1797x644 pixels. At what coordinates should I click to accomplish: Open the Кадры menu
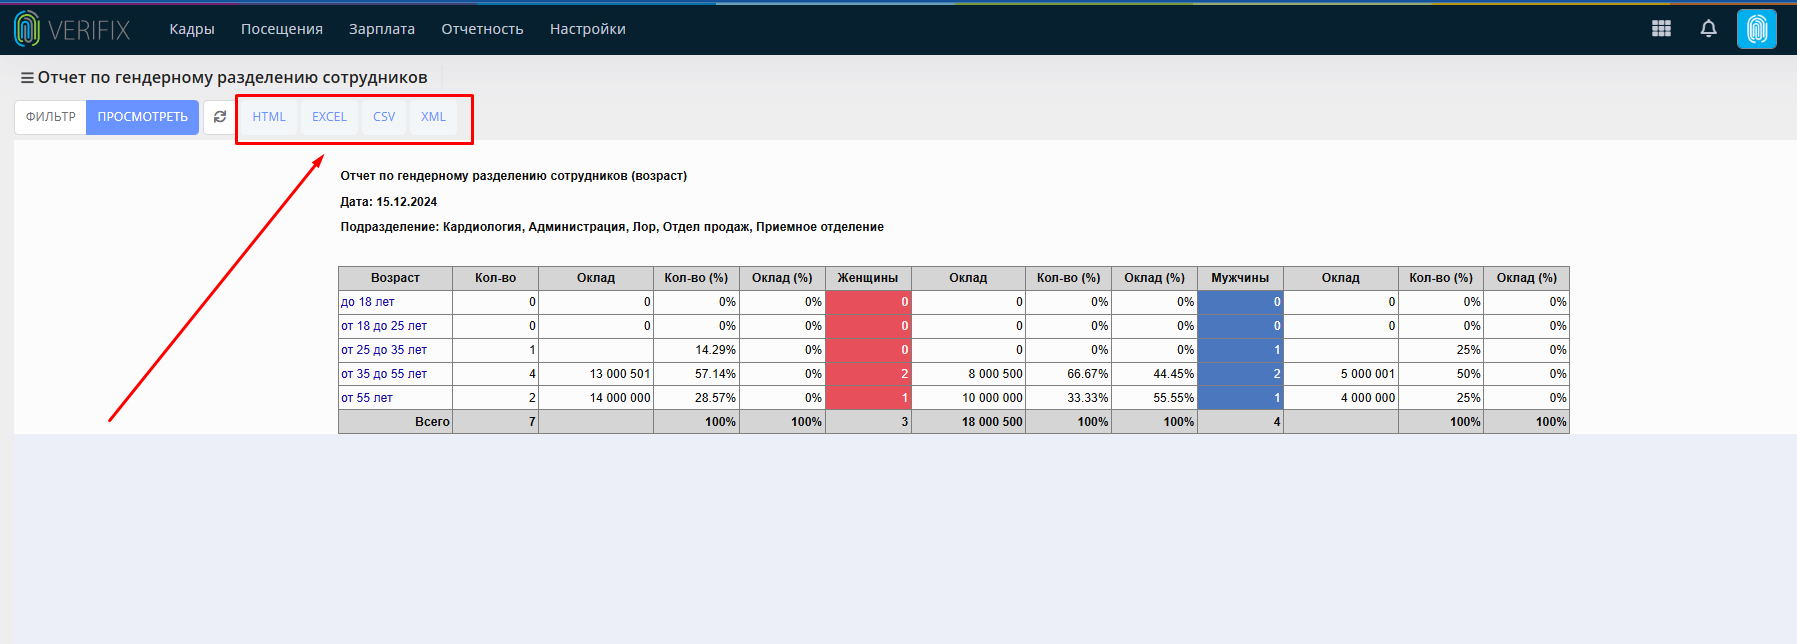pos(192,29)
